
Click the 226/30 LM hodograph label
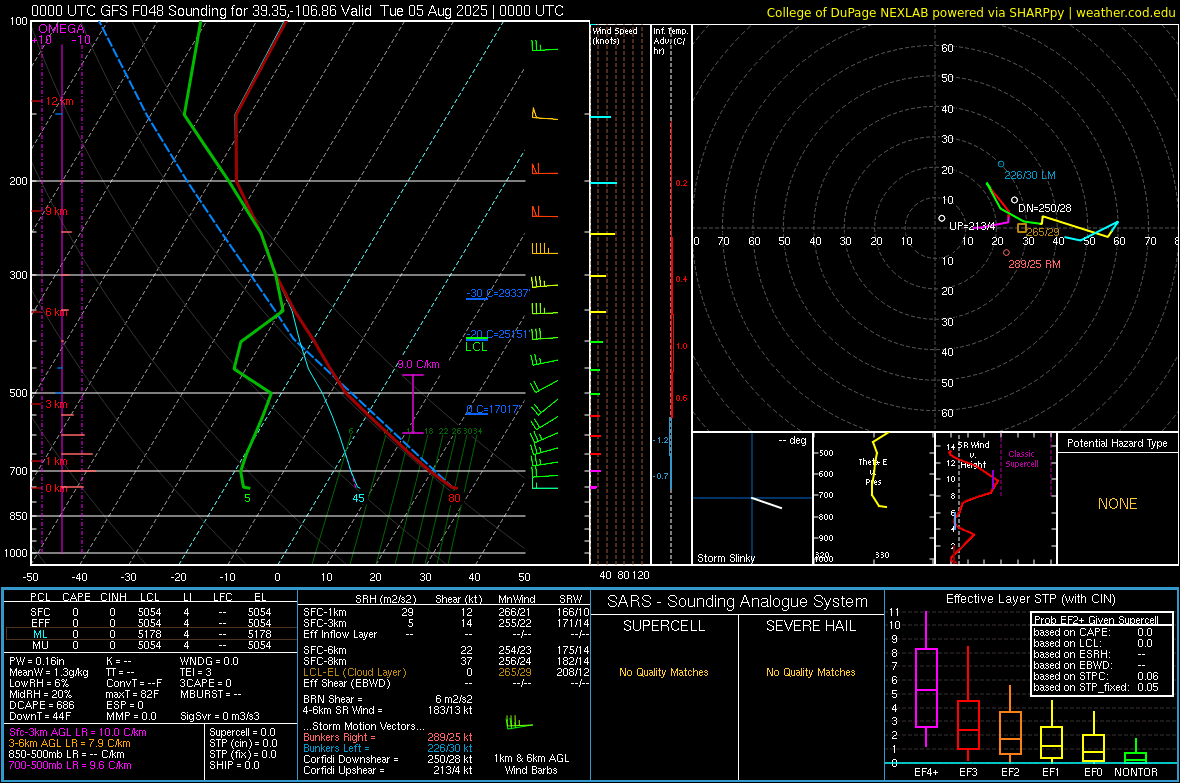(1029, 175)
